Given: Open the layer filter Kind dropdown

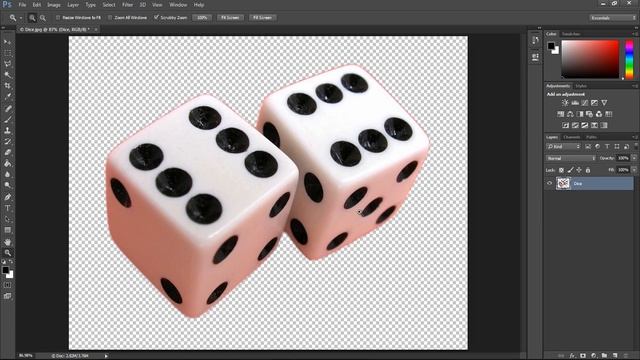Looking at the screenshot, I should [x=564, y=147].
